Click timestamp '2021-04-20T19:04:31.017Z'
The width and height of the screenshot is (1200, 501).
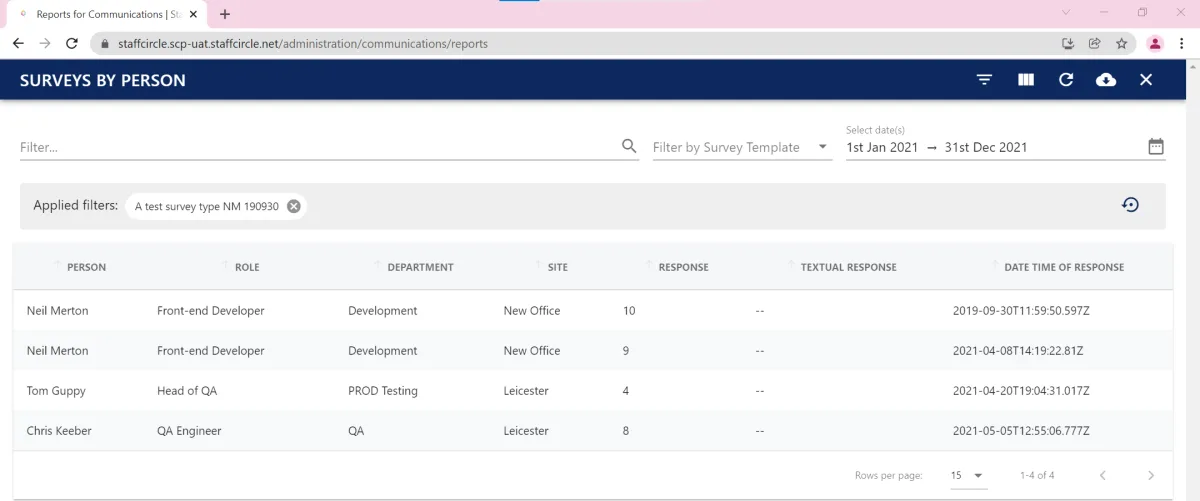click(x=1021, y=391)
